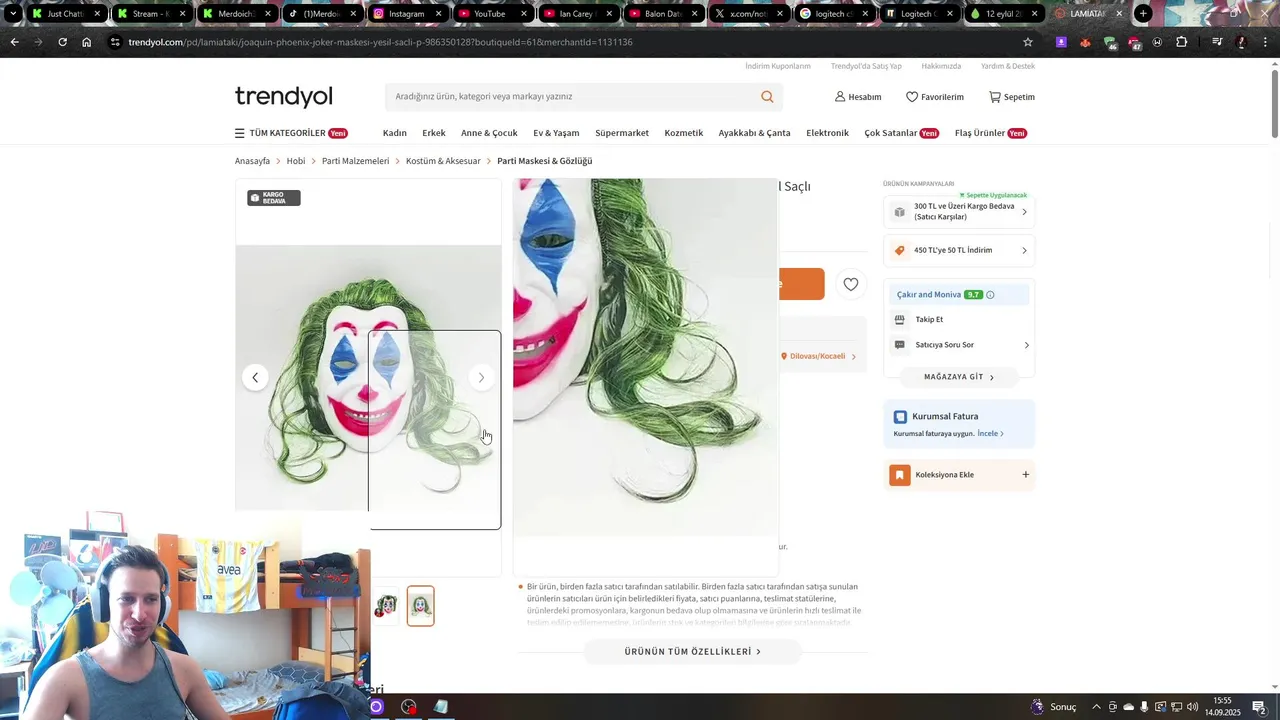Show hidden tray icons chevron

coord(1096,707)
